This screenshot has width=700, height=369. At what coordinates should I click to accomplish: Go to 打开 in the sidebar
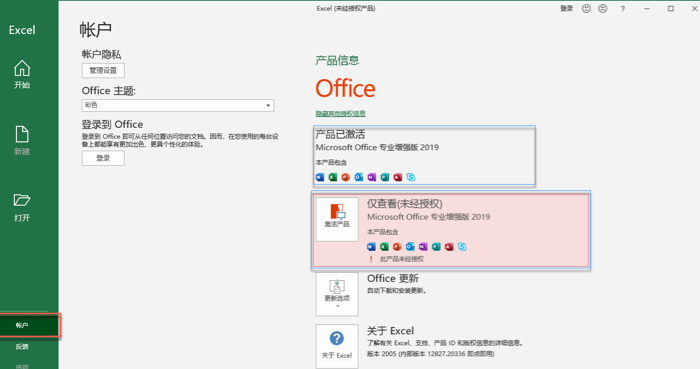(22, 207)
